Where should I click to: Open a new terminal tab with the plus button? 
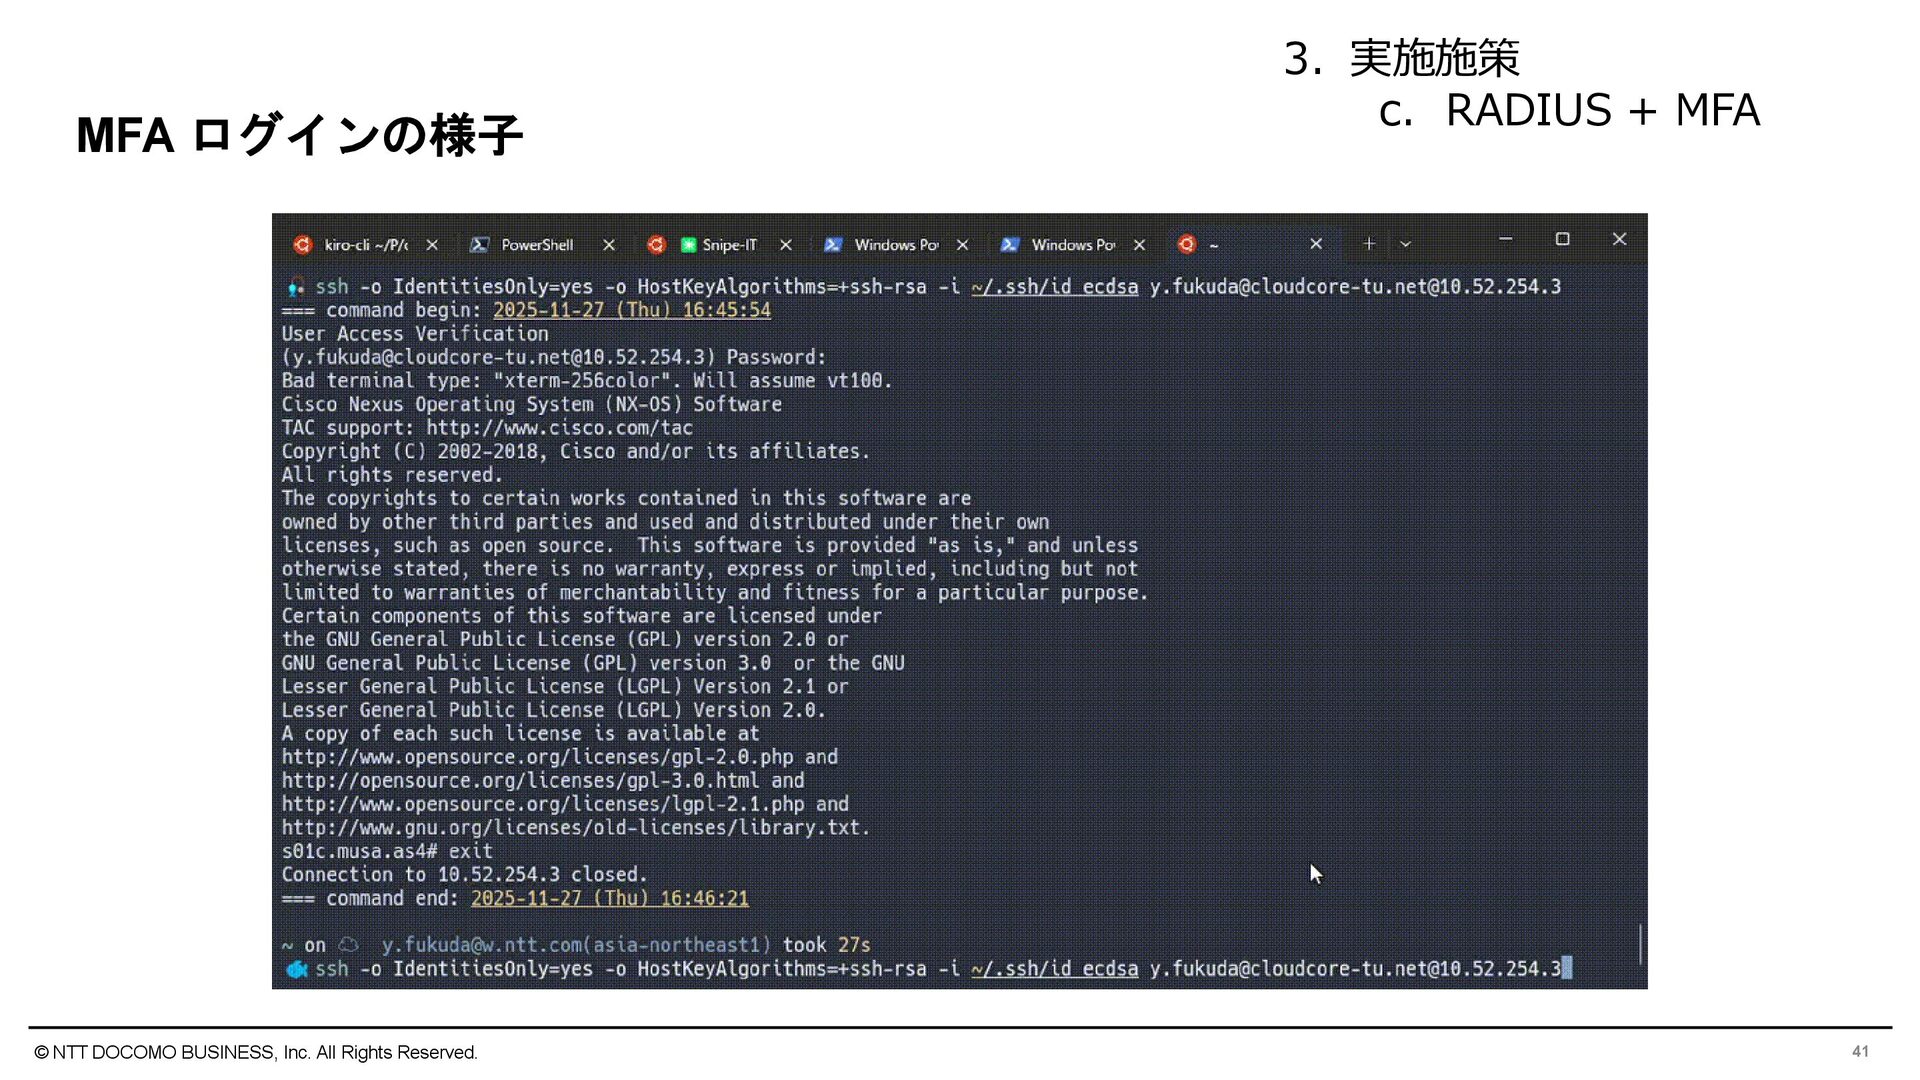[x=1369, y=244]
